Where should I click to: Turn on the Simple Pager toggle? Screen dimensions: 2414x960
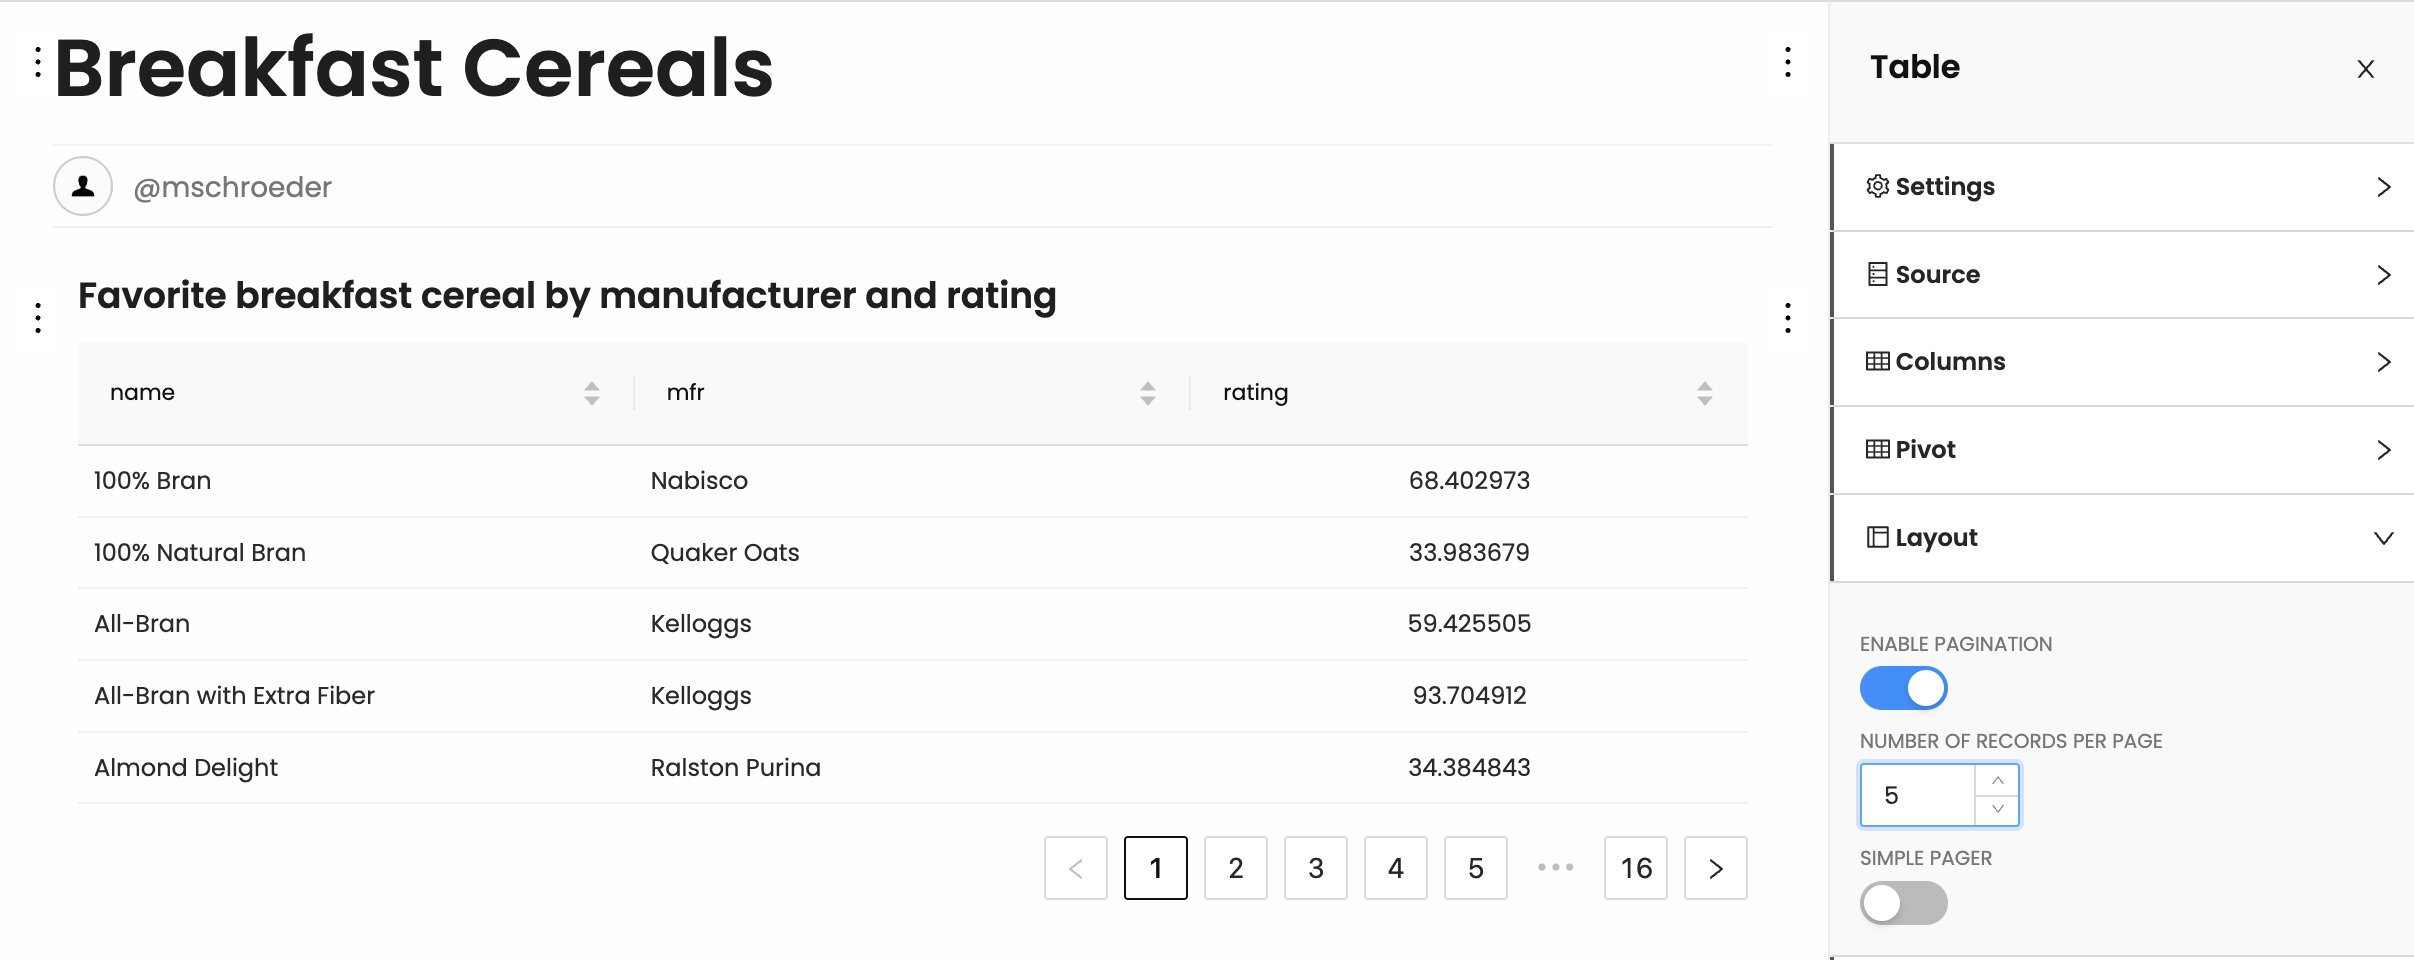pyautogui.click(x=1903, y=903)
